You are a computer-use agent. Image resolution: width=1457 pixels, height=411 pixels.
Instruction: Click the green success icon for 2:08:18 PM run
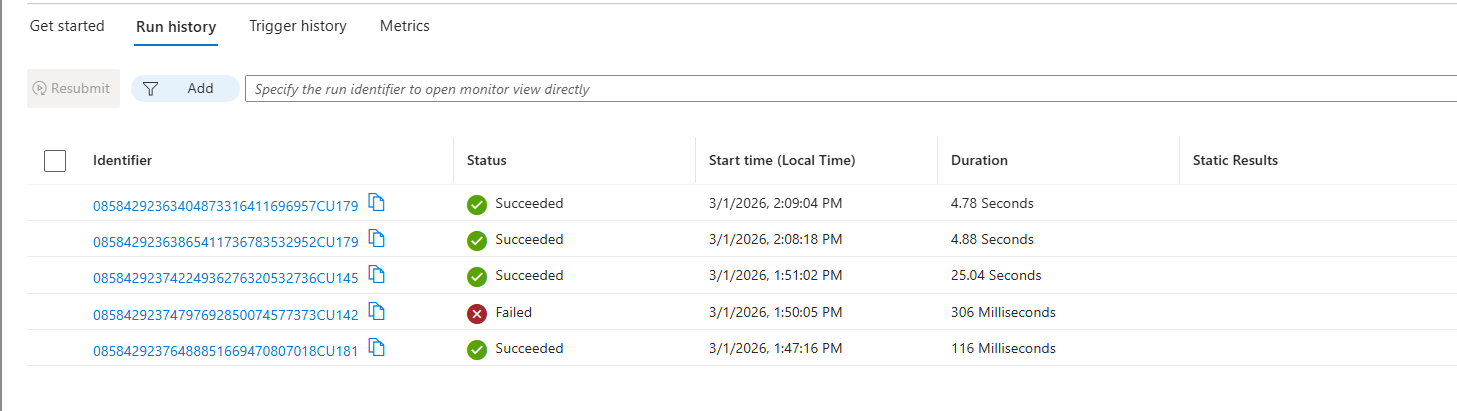477,240
